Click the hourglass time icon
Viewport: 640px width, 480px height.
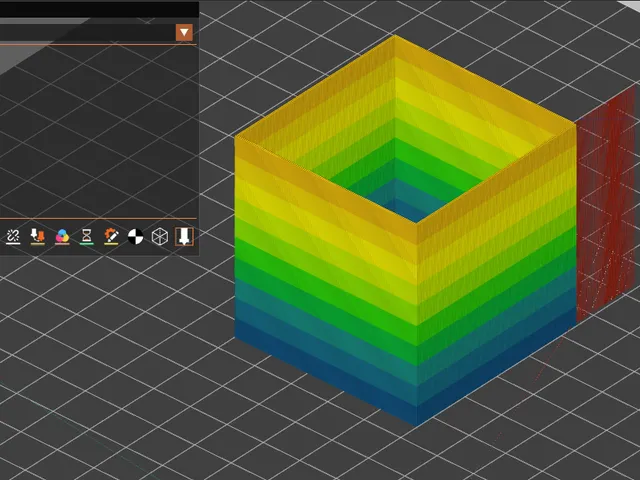click(x=87, y=236)
